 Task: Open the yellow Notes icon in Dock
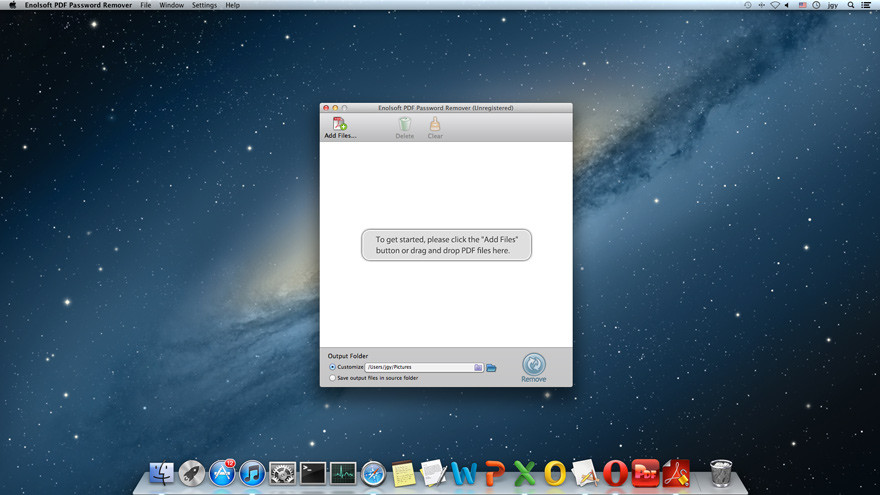coord(404,473)
